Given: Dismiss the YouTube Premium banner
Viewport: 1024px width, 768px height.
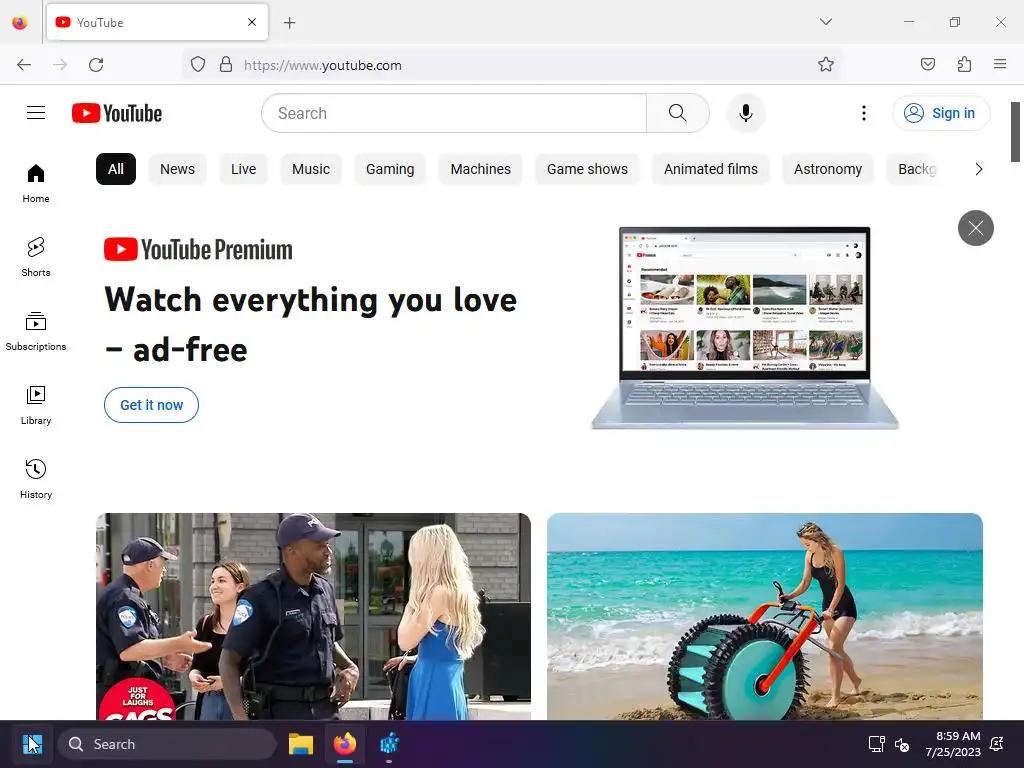Looking at the screenshot, I should click(976, 228).
